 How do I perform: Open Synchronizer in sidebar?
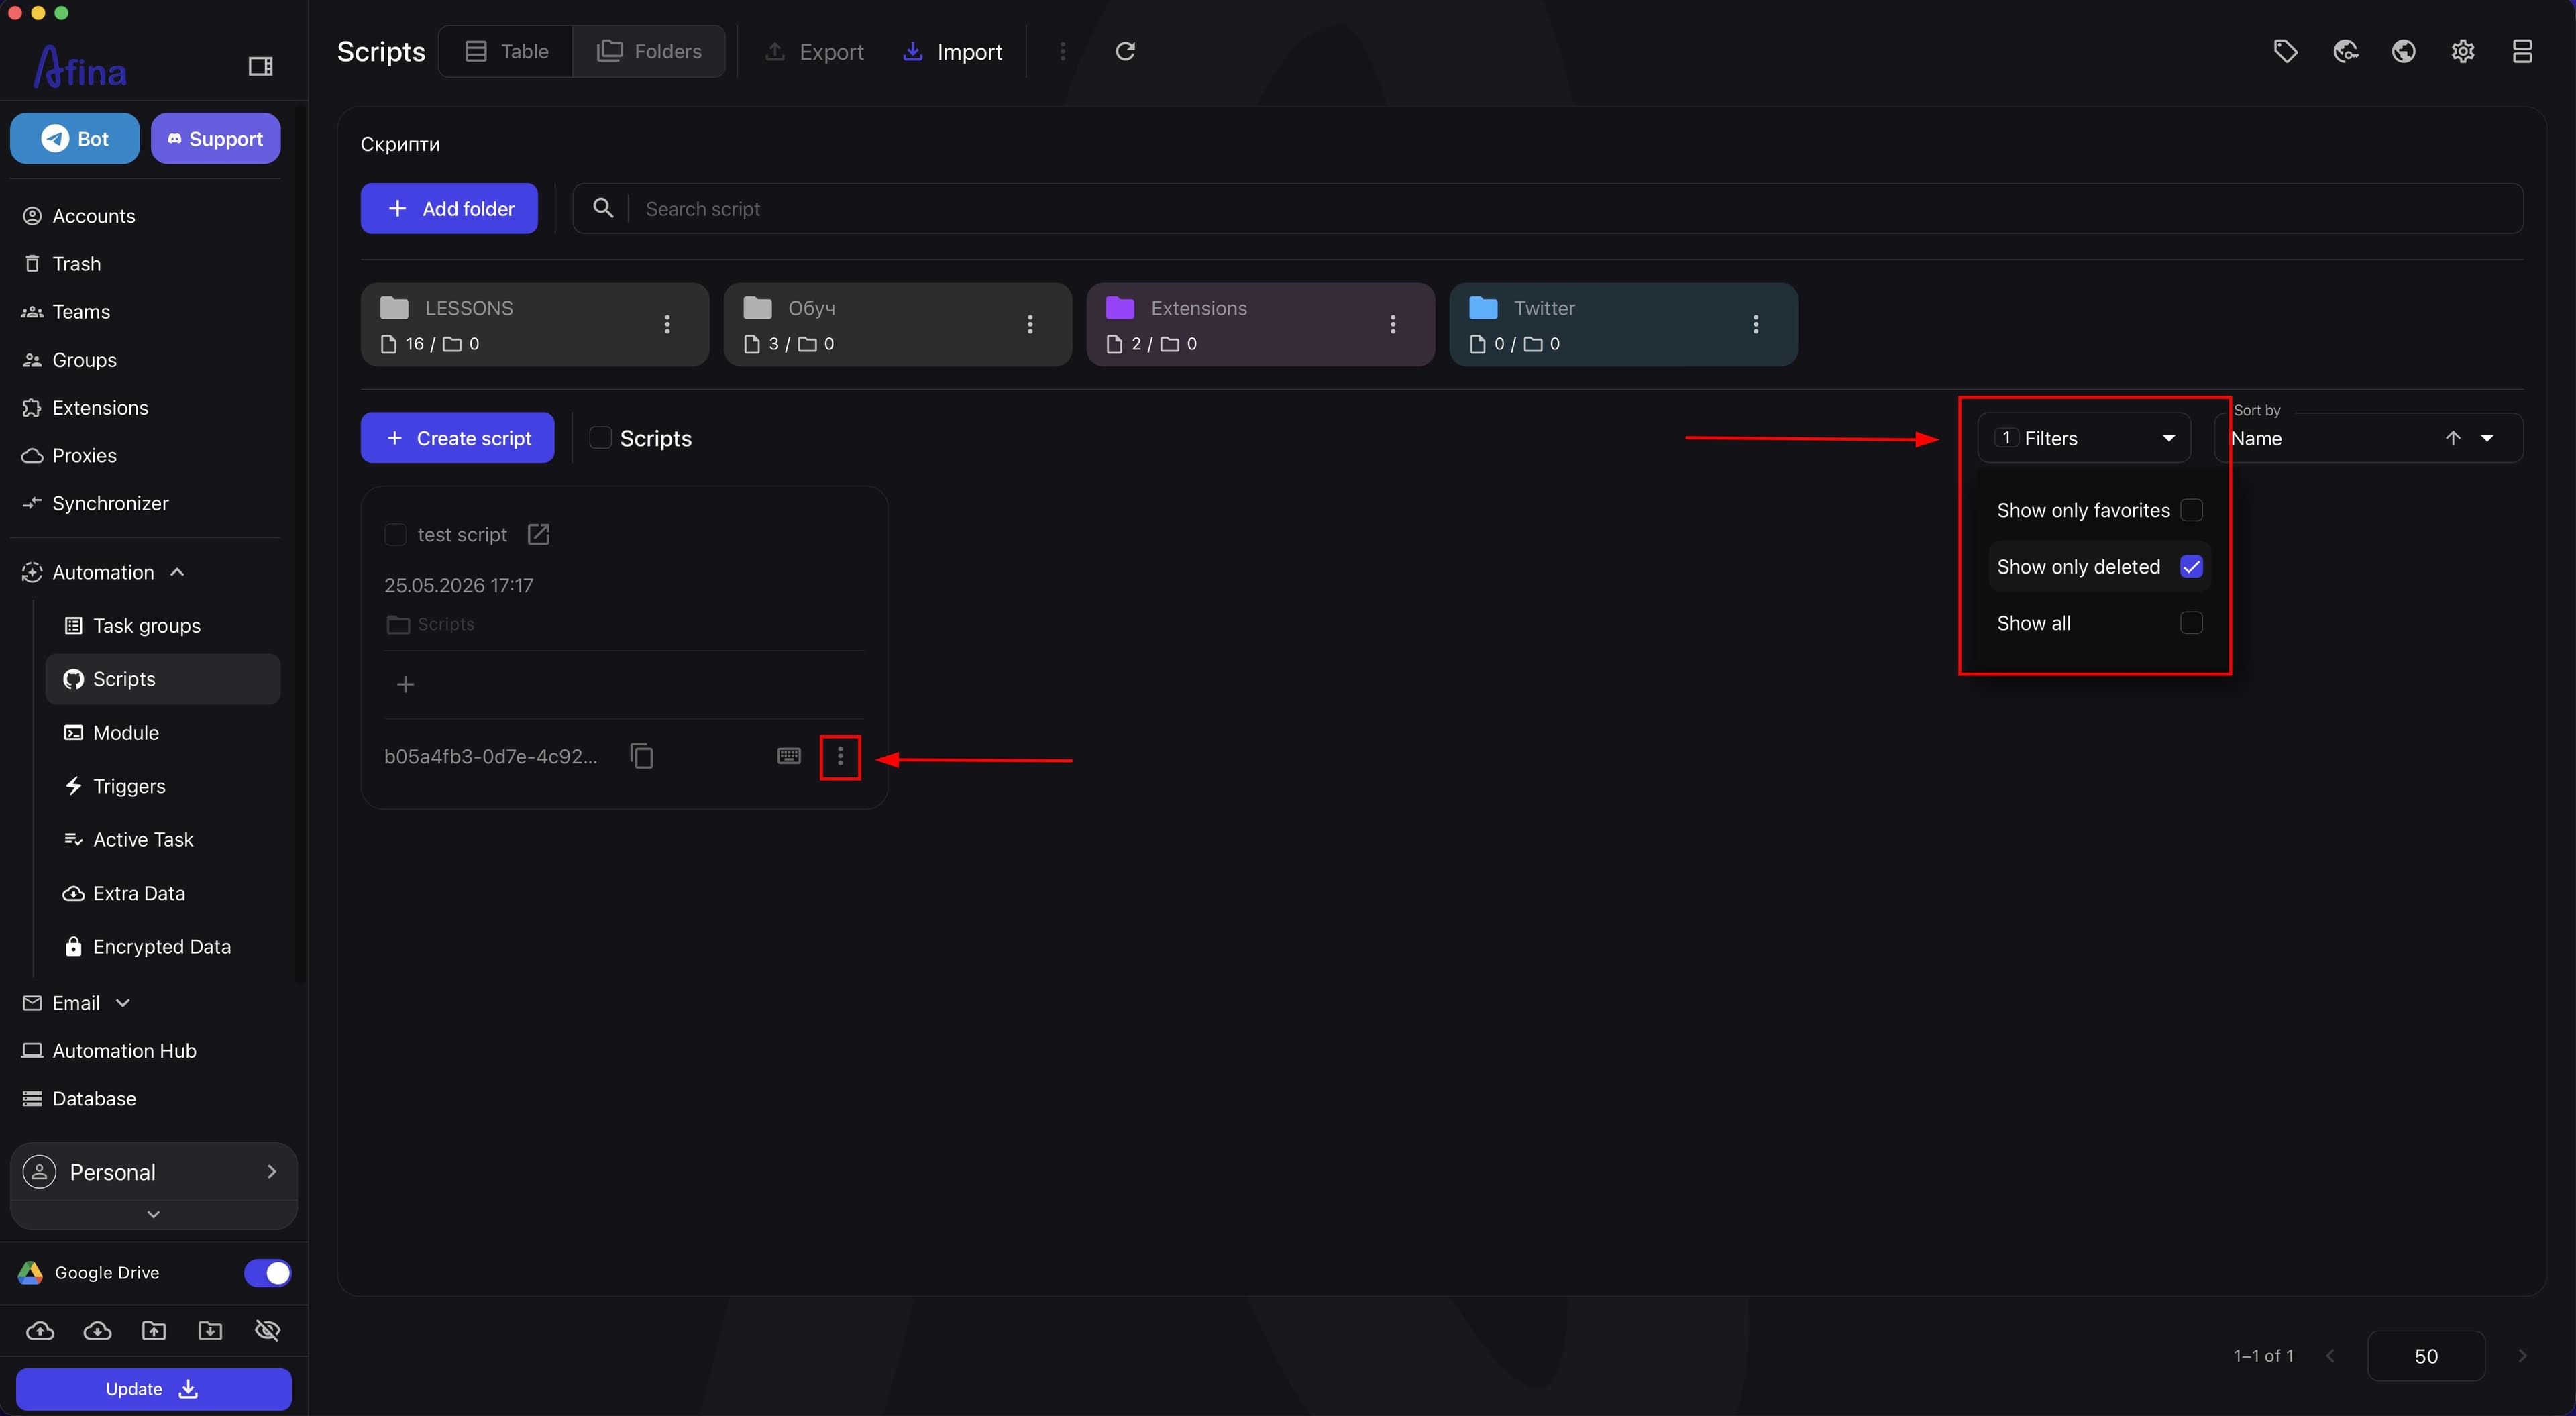[x=110, y=503]
